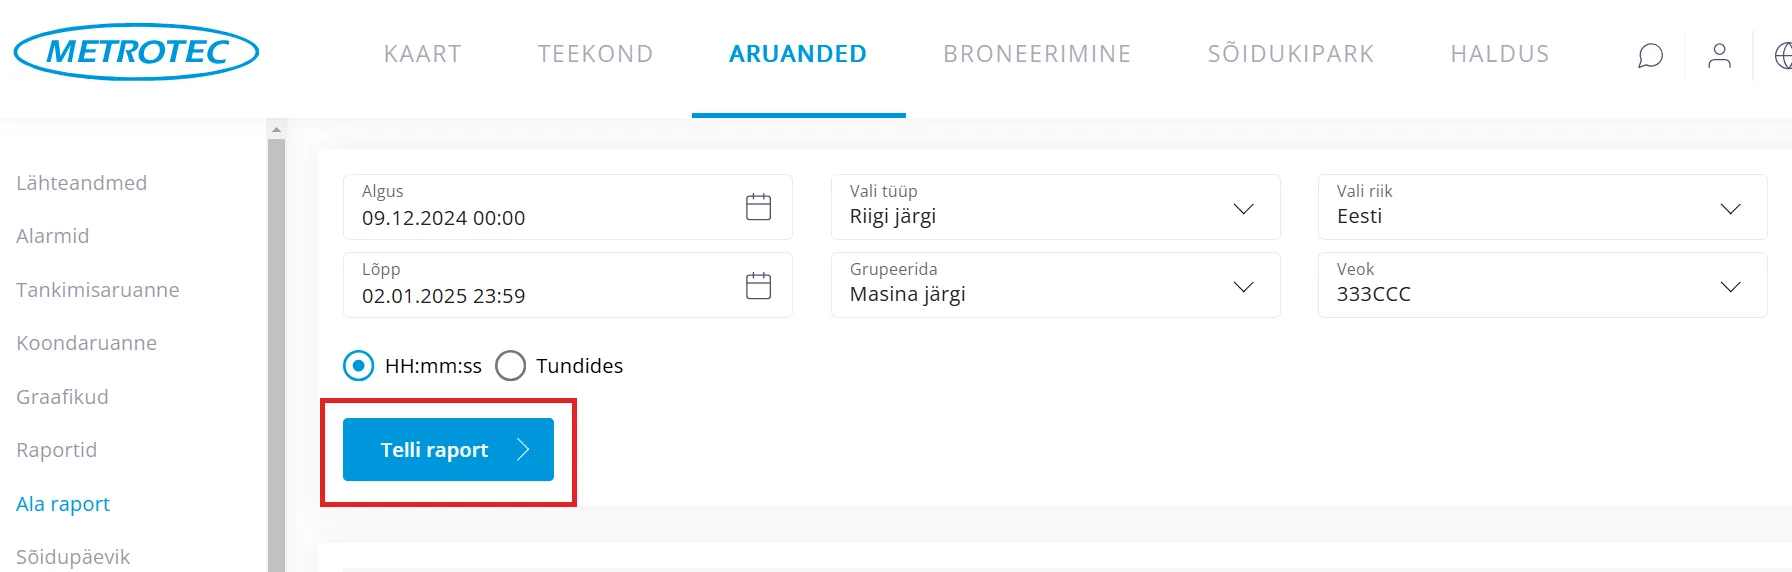Image resolution: width=1792 pixels, height=572 pixels.
Task: Click the sidebar scroll up arrow
Action: (x=276, y=130)
